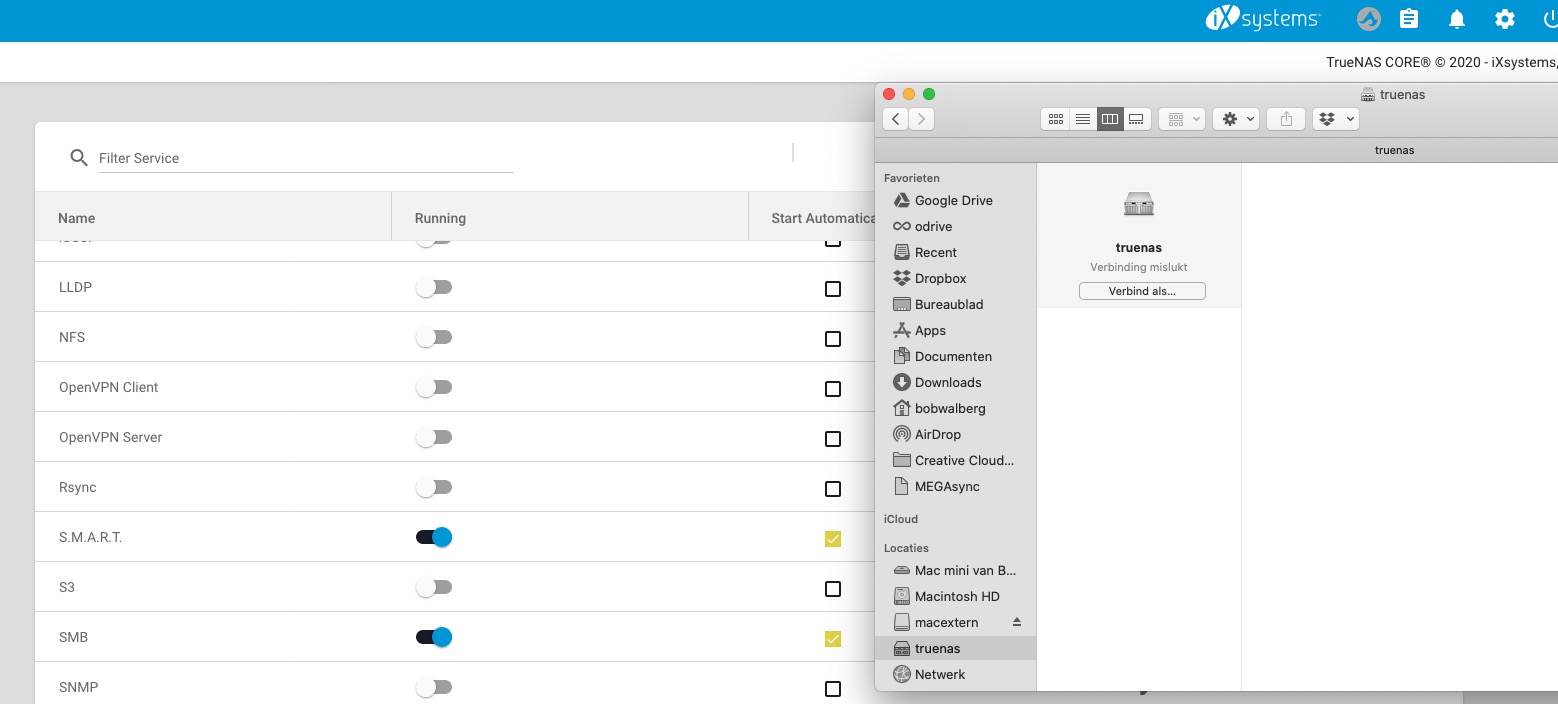Screen dimensions: 1558x704
Task: Go forward in the Finder window
Action: [921, 119]
